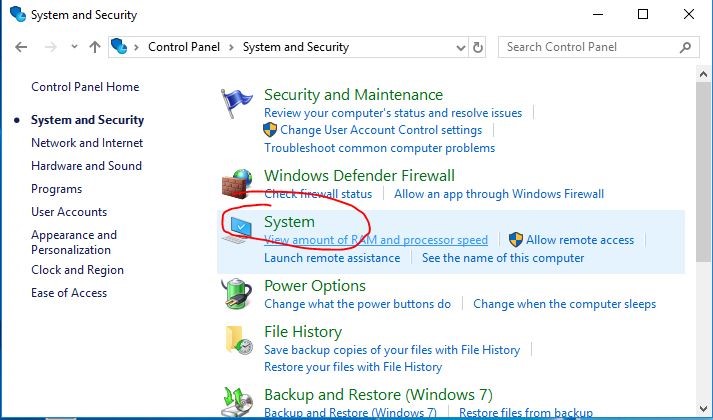Click the Power Options battery icon
This screenshot has width=713, height=420.
tap(236, 294)
